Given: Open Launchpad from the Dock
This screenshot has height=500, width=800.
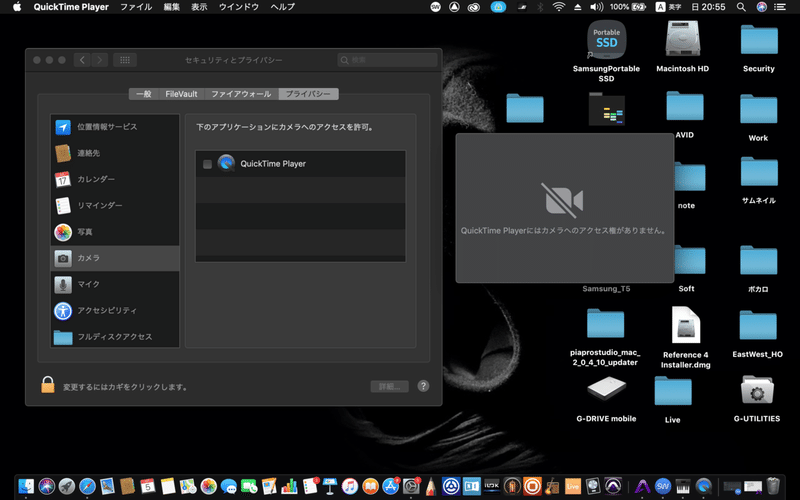Looking at the screenshot, I should pos(67,486).
